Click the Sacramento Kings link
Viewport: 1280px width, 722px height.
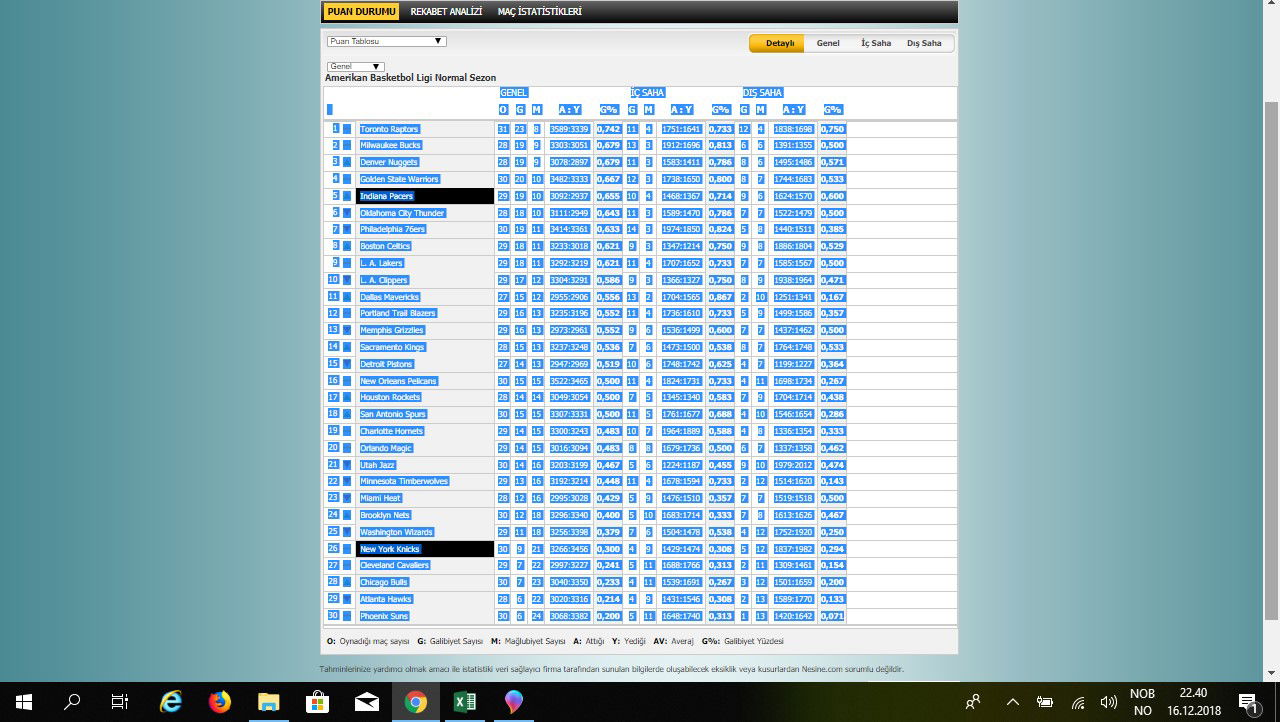pyautogui.click(x=393, y=347)
